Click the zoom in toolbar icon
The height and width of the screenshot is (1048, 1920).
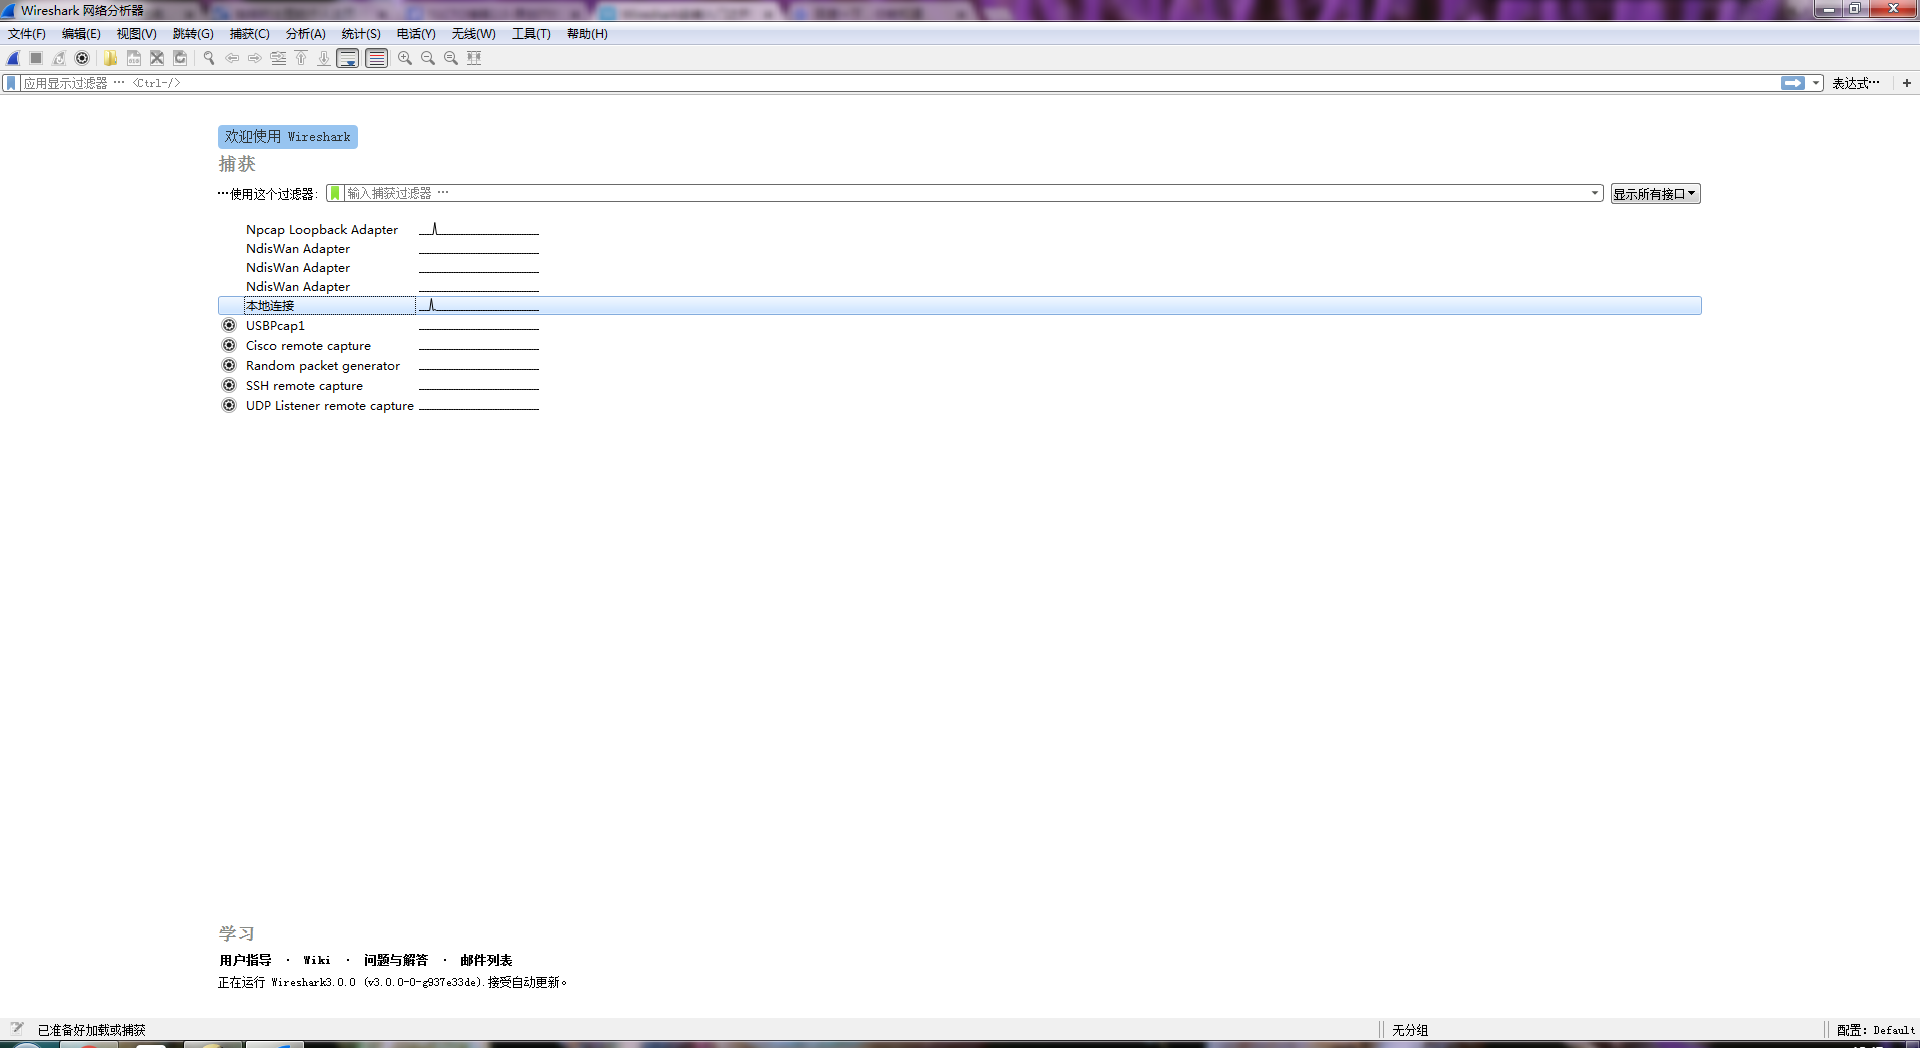pyautogui.click(x=405, y=58)
